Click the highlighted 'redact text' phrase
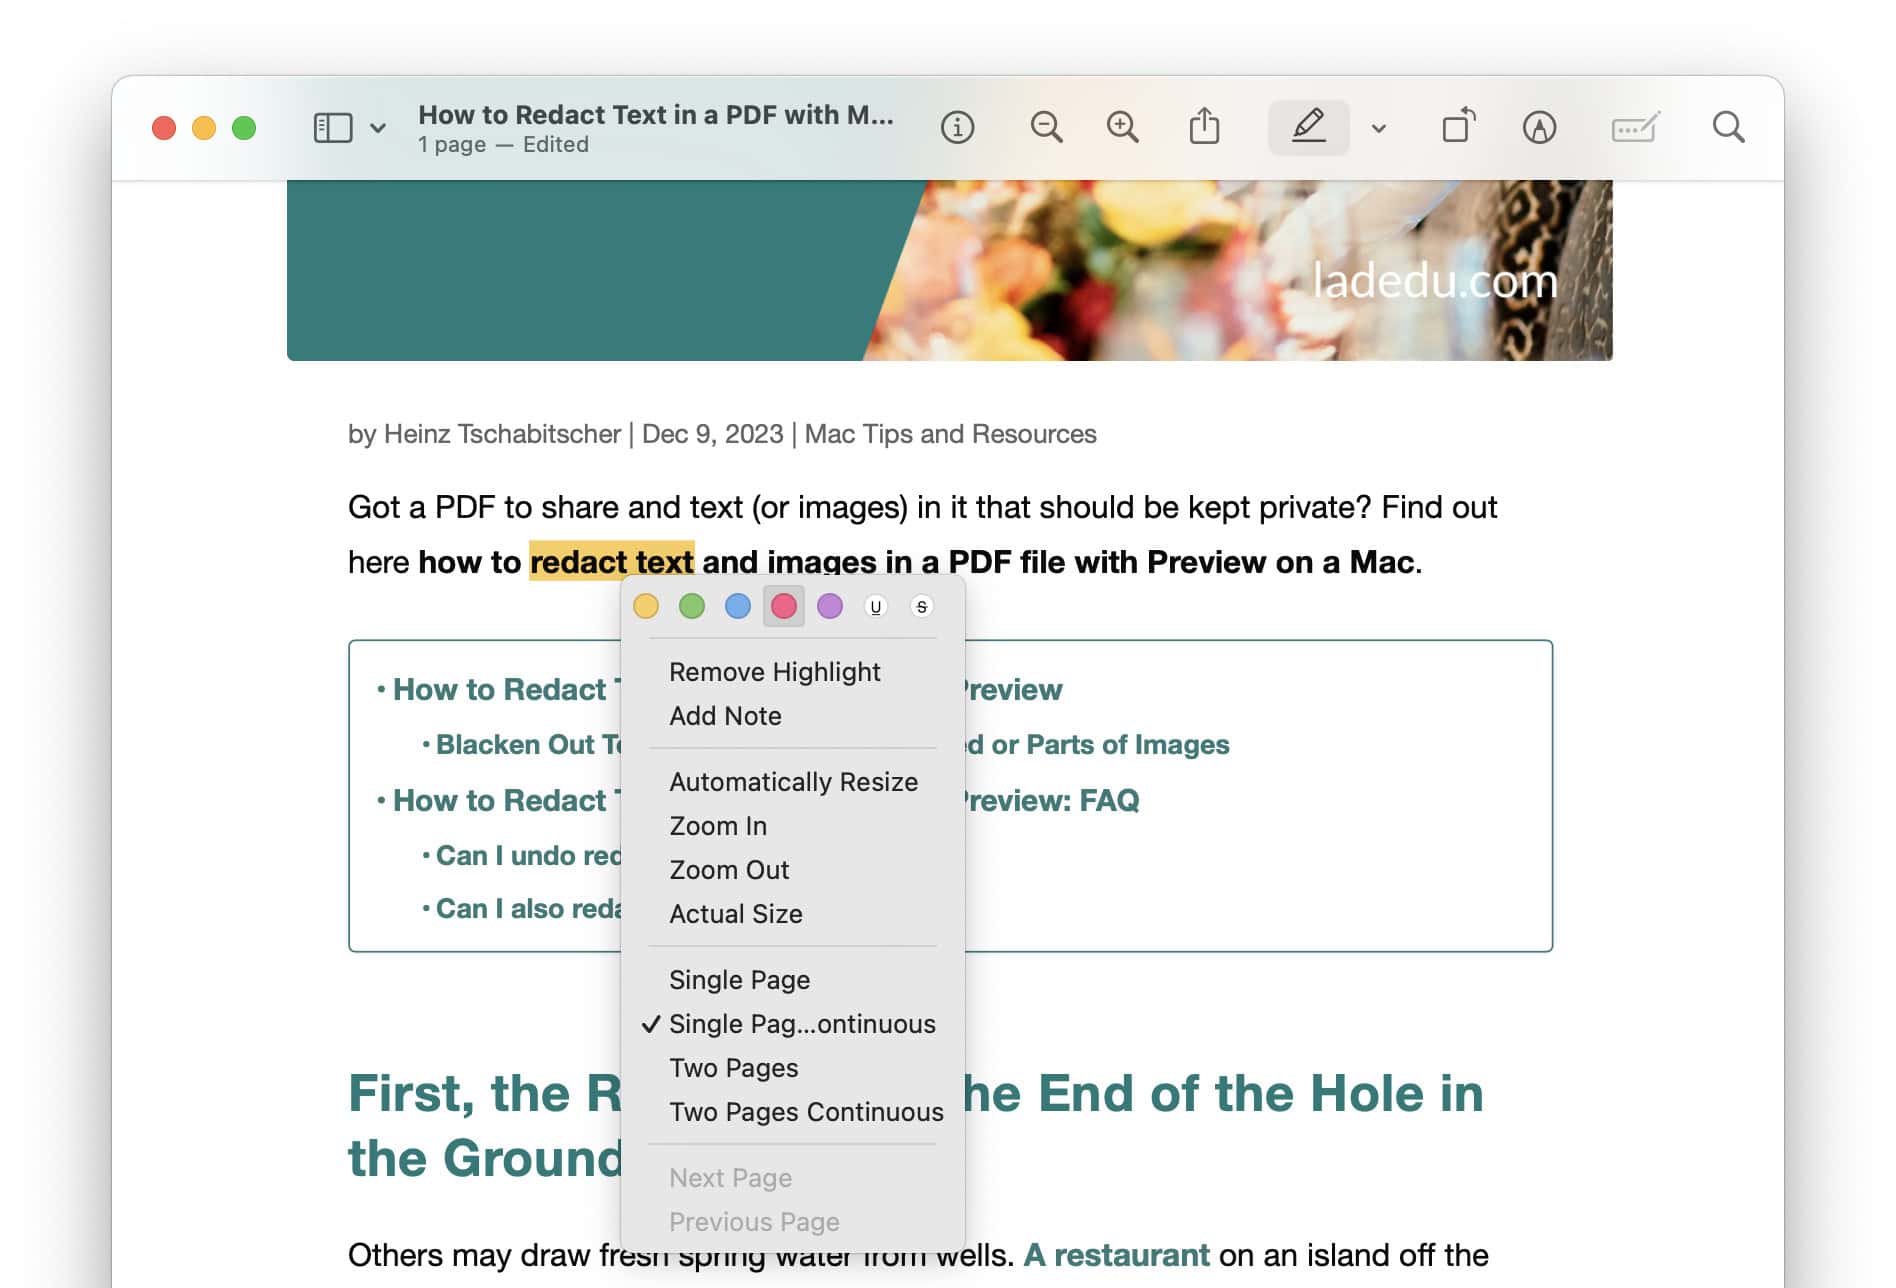The height and width of the screenshot is (1288, 1896). pyautogui.click(x=612, y=562)
